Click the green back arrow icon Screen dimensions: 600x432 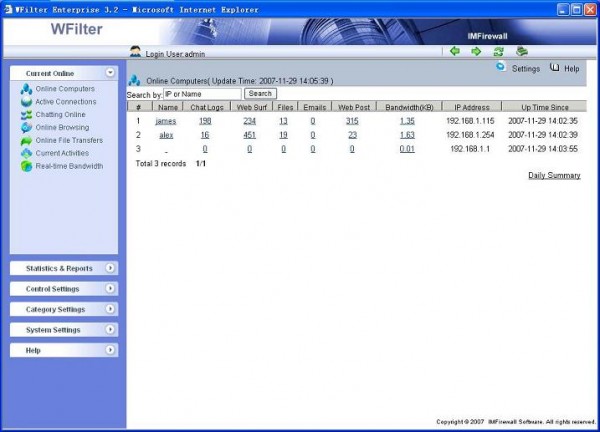(455, 51)
